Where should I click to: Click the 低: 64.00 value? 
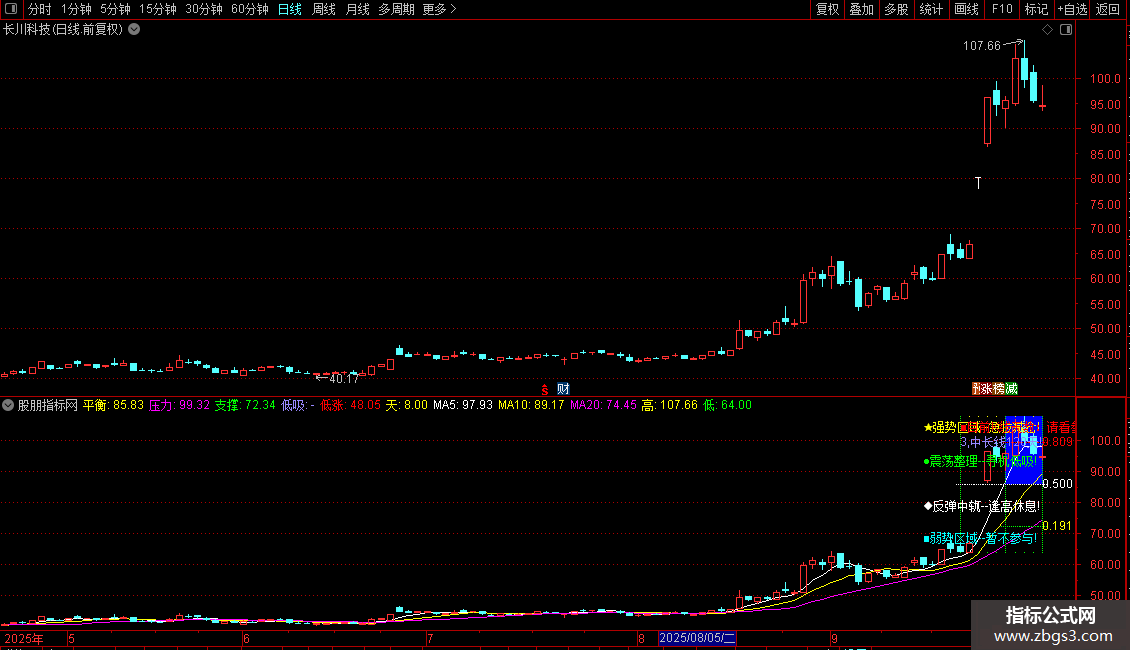[727, 405]
